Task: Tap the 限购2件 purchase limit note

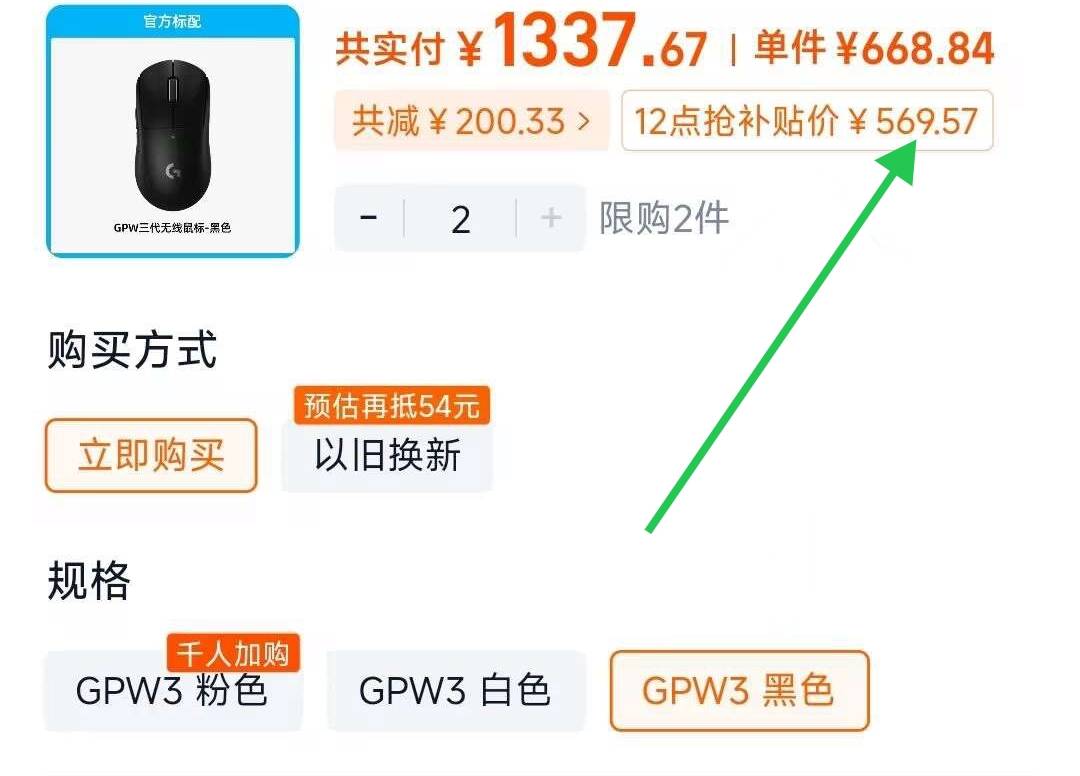Action: pyautogui.click(x=663, y=218)
